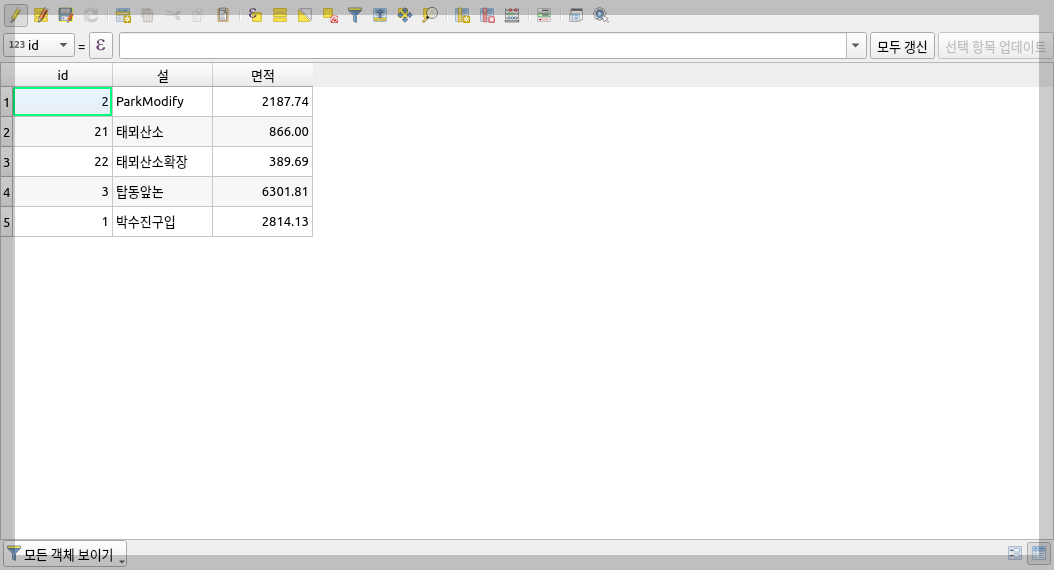Click the id cell with value 3
The height and width of the screenshot is (570, 1054).
[63, 192]
